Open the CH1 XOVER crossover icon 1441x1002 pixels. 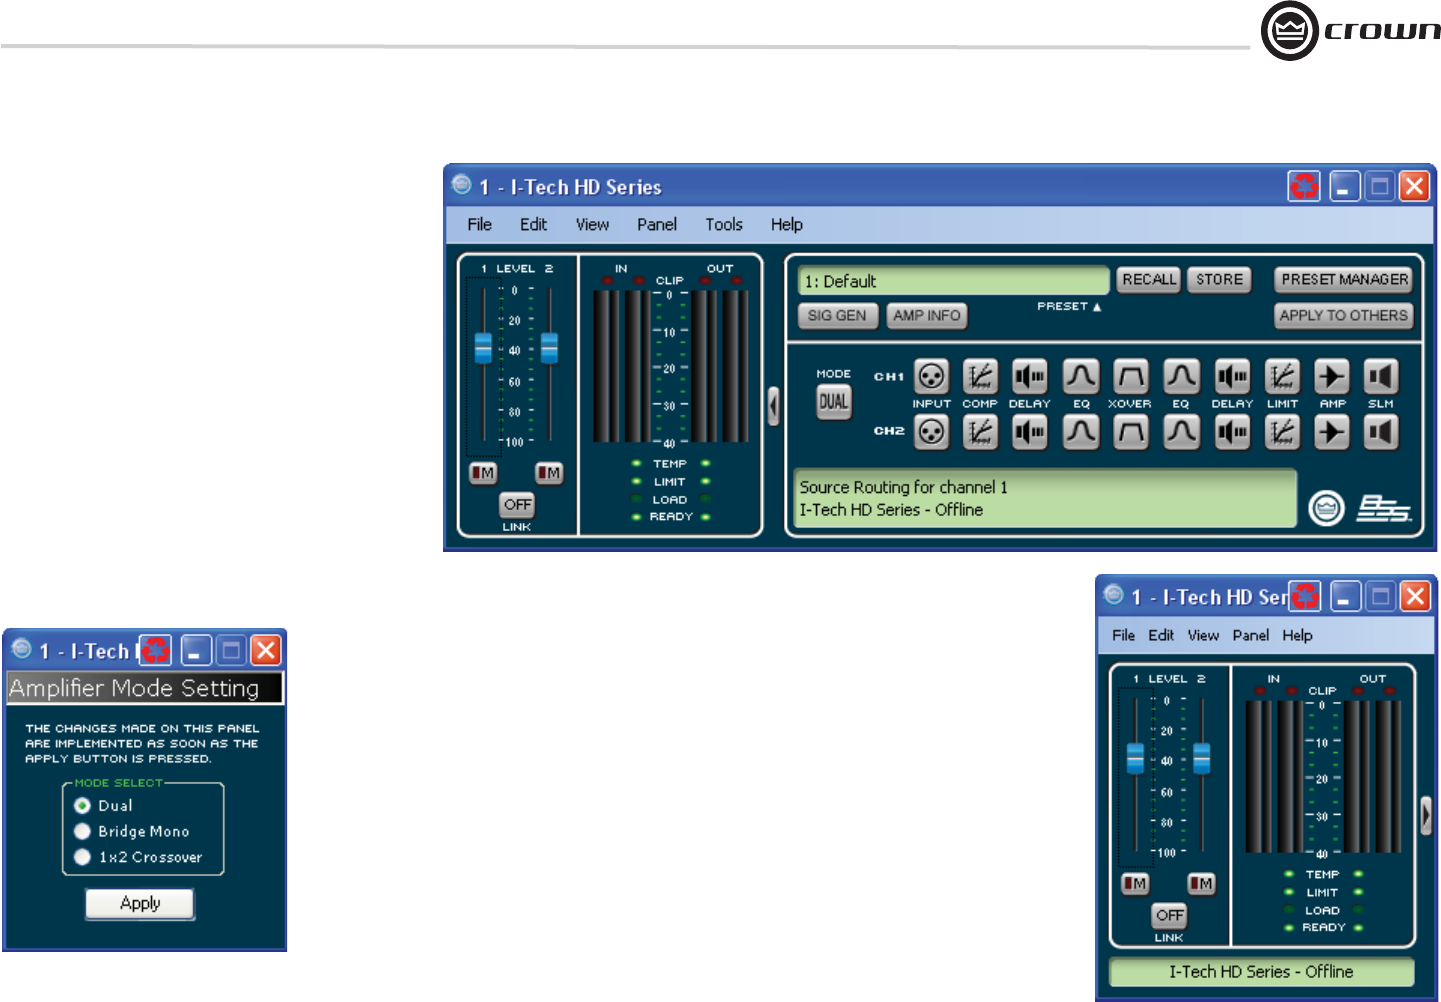coord(1131,377)
